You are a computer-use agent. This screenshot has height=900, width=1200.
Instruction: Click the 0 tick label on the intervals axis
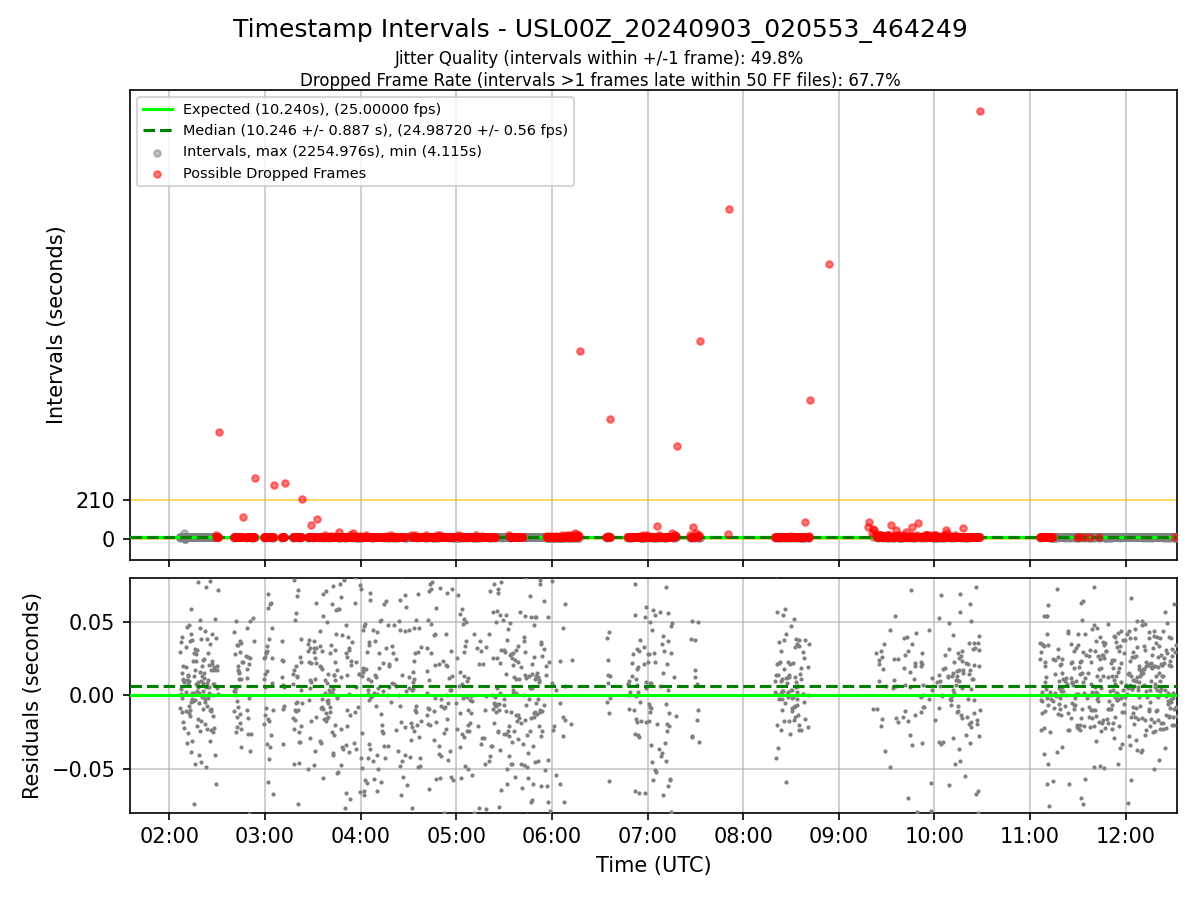pyautogui.click(x=110, y=539)
